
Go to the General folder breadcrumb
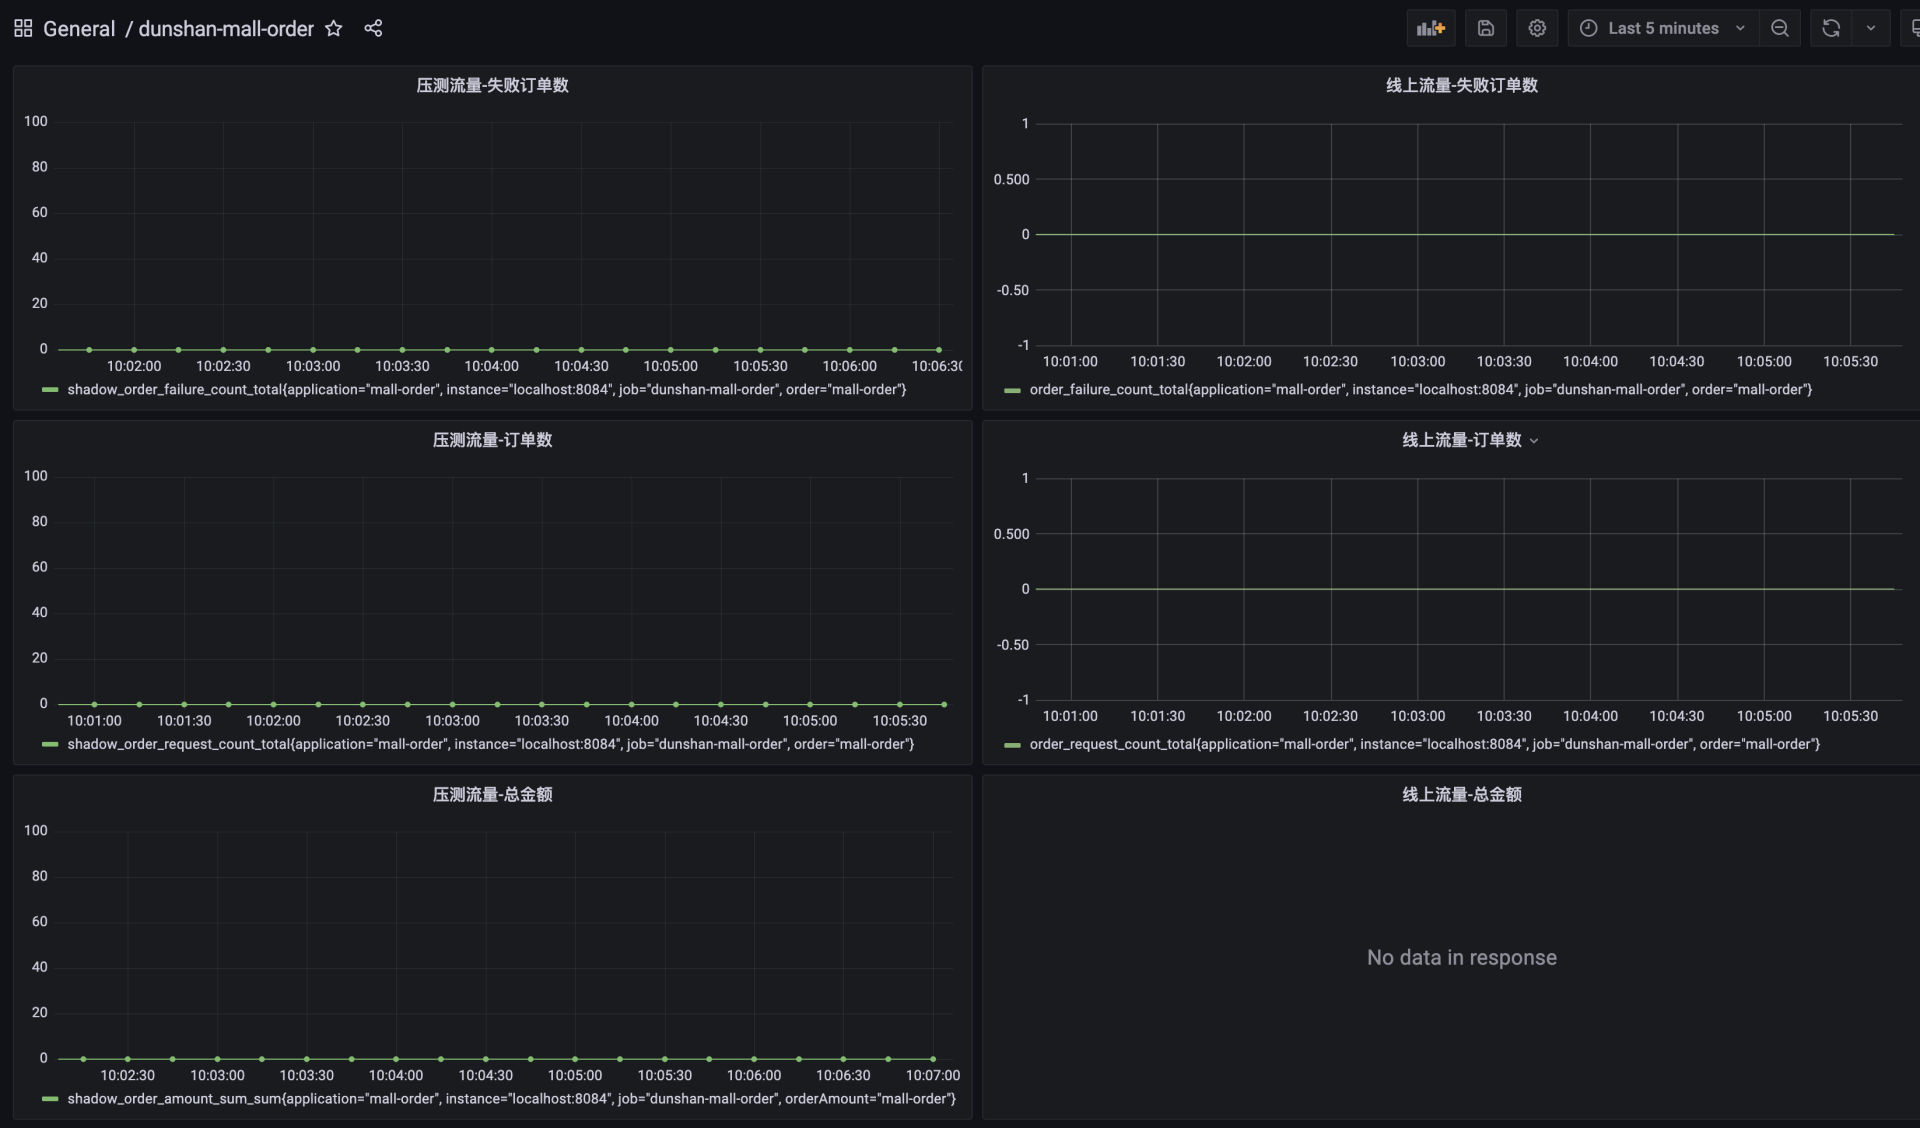tap(79, 28)
